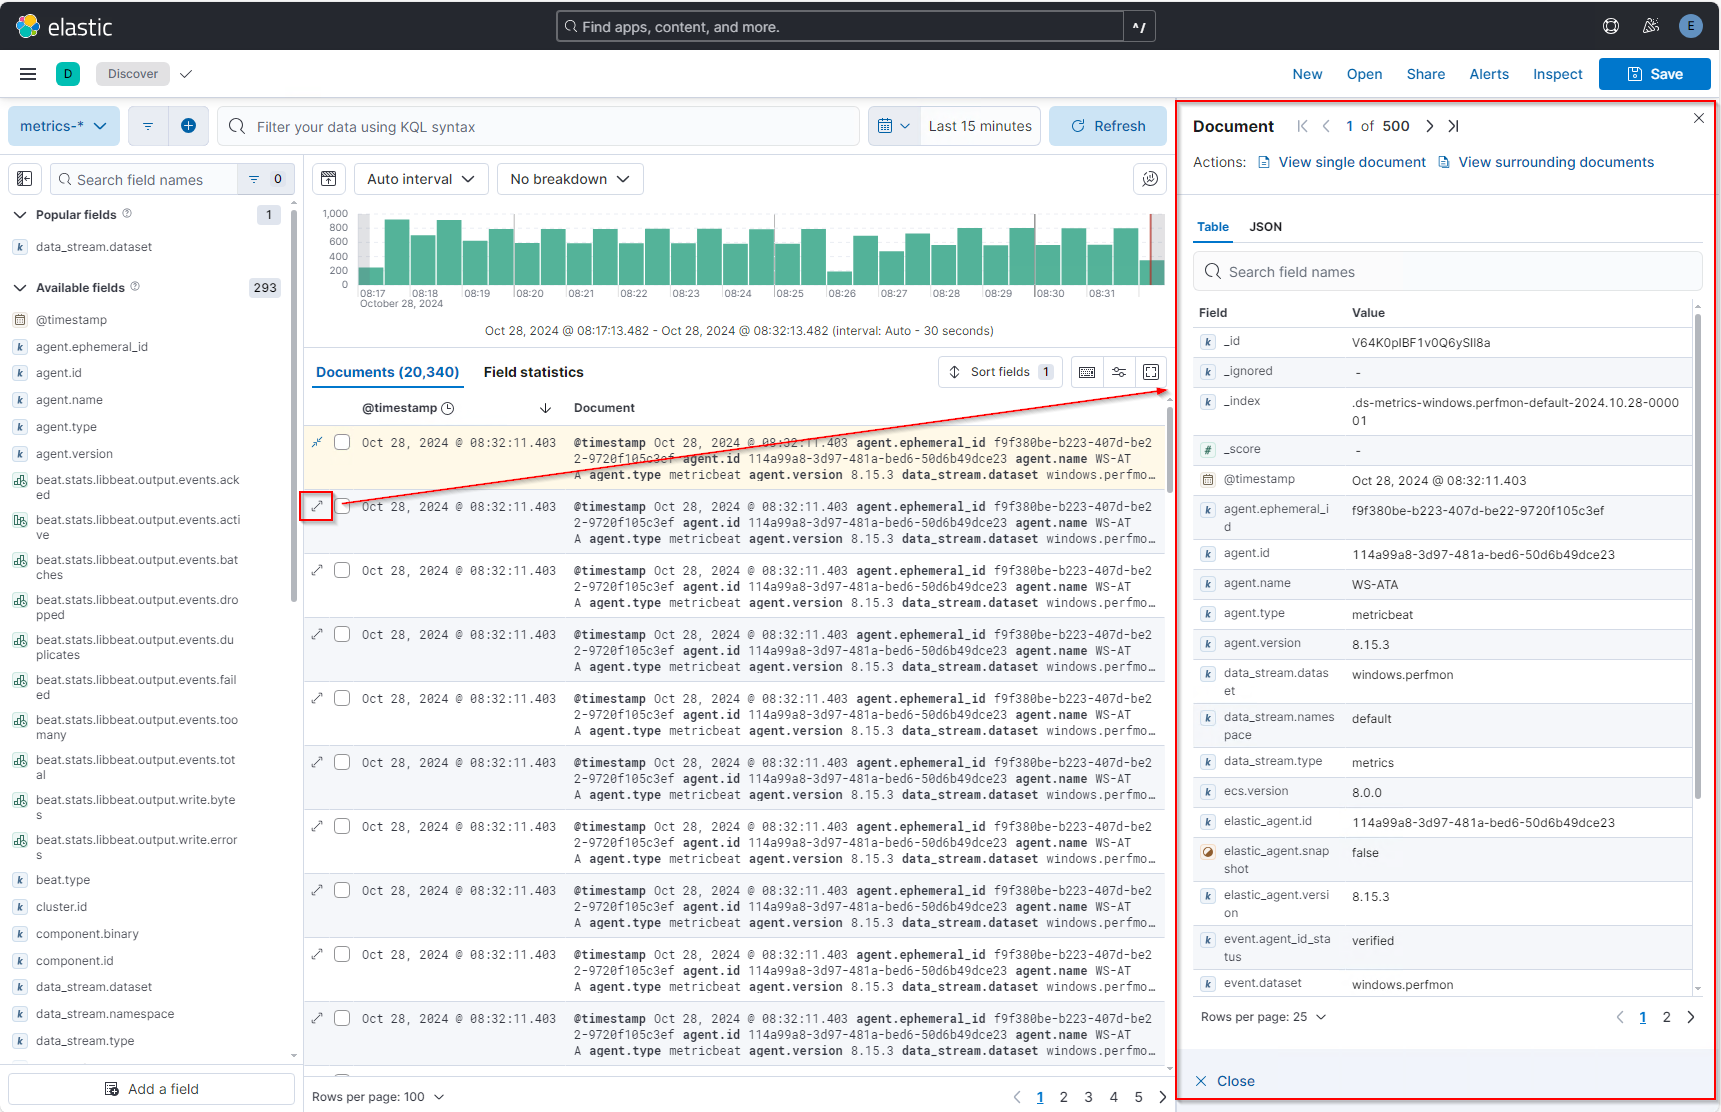Close the Document flyout with X
The height and width of the screenshot is (1112, 1721).
[1699, 118]
